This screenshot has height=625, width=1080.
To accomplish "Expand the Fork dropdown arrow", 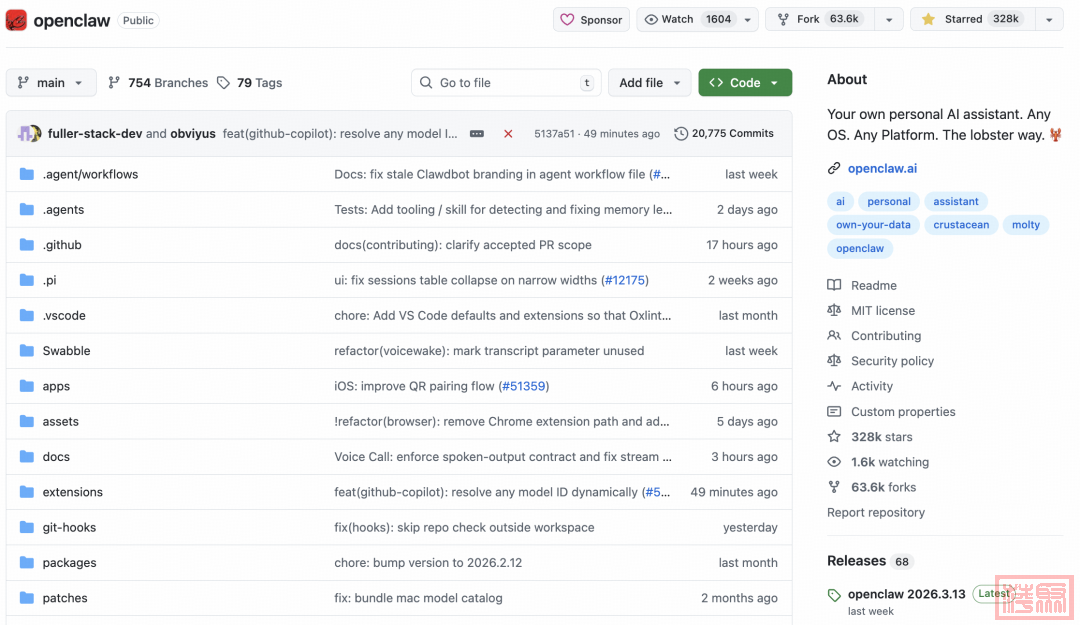I will [889, 19].
